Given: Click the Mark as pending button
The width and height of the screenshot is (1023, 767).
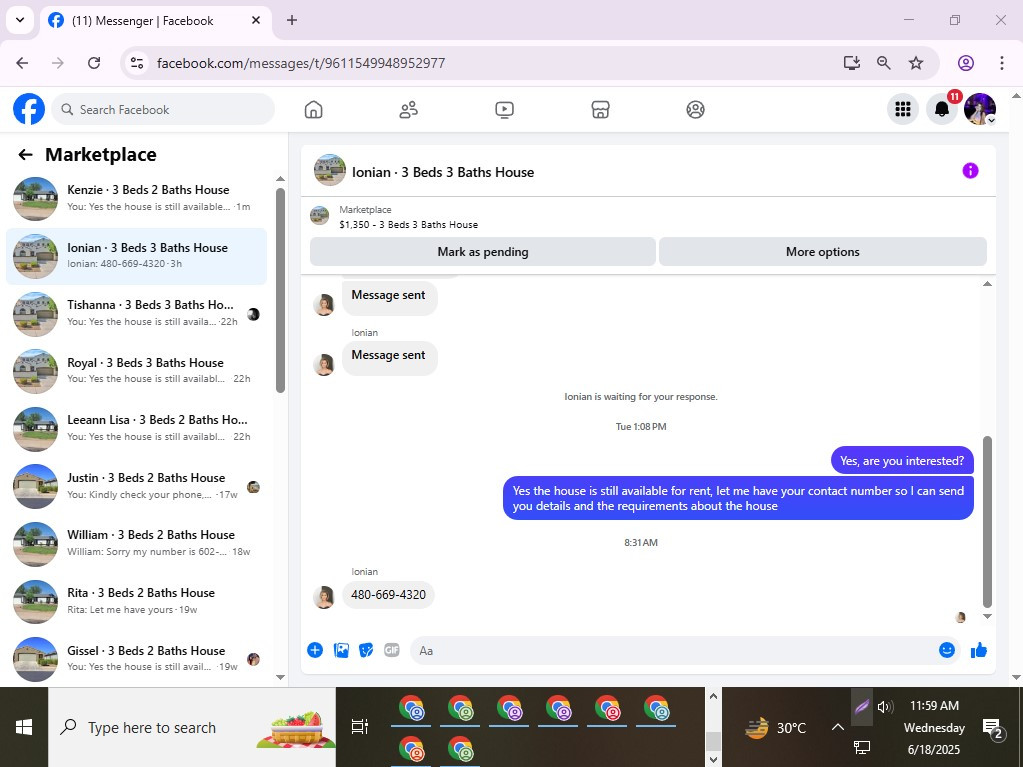Looking at the screenshot, I should pyautogui.click(x=483, y=252).
